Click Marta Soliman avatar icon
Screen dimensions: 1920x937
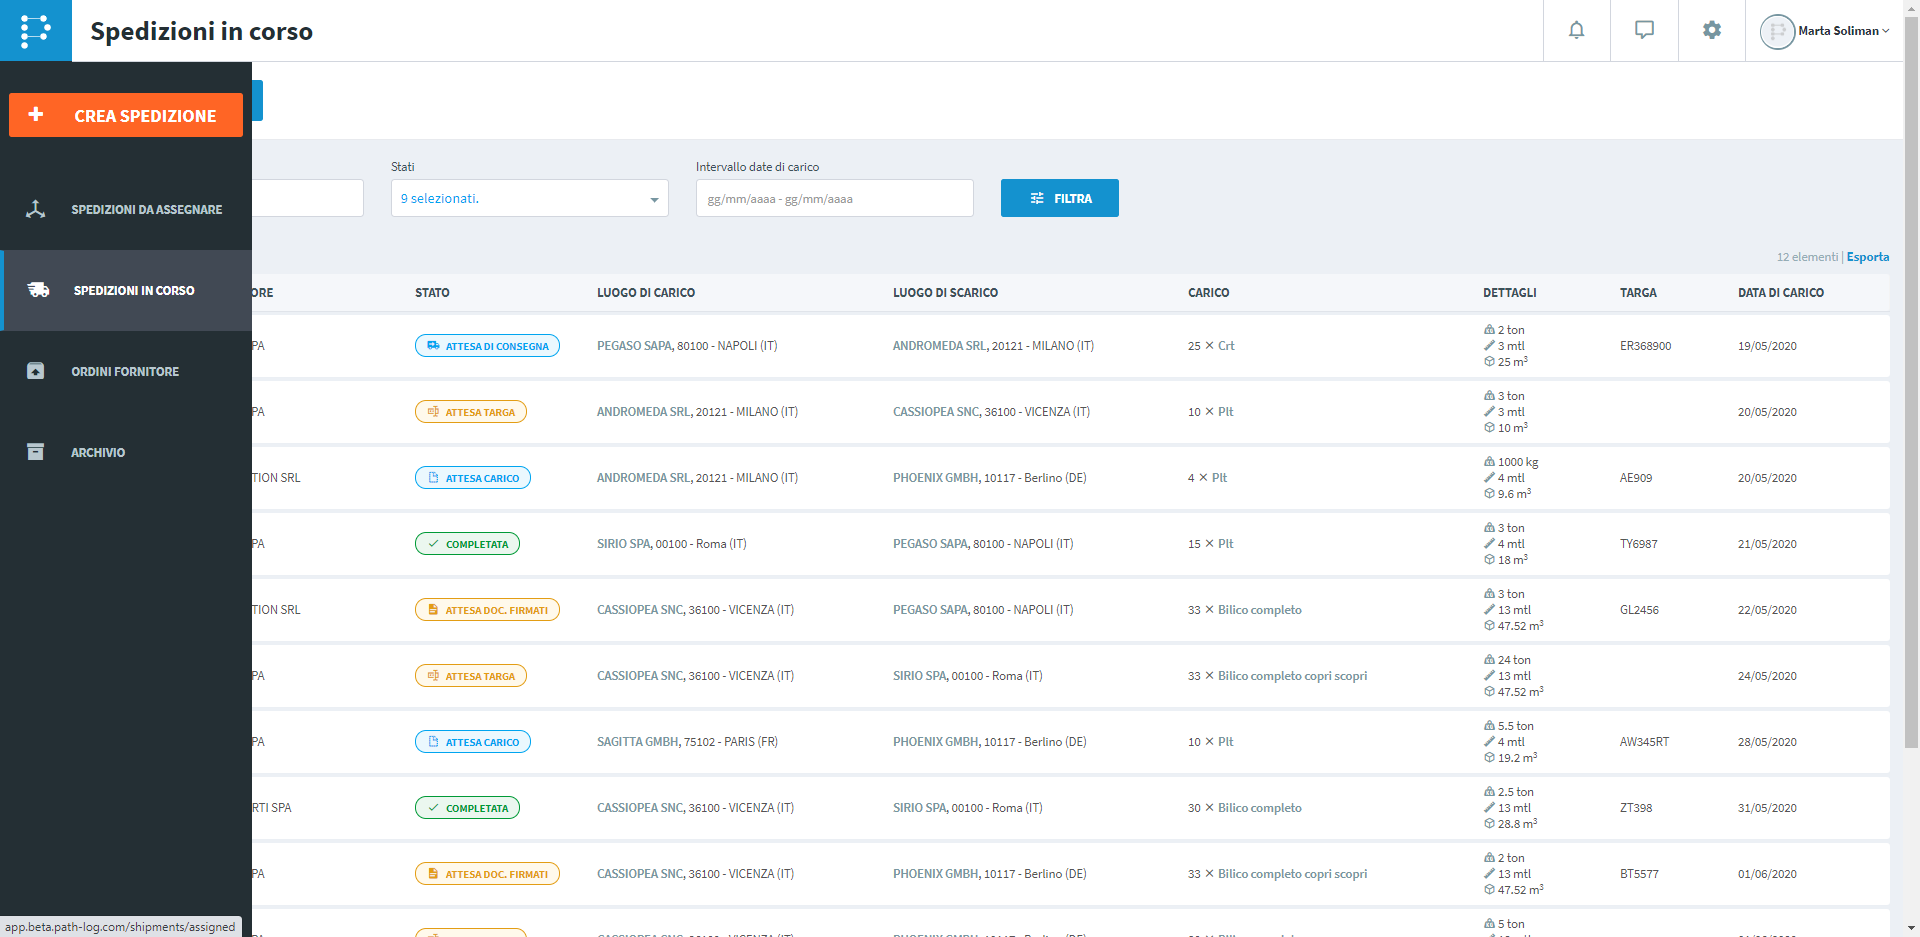tap(1777, 31)
